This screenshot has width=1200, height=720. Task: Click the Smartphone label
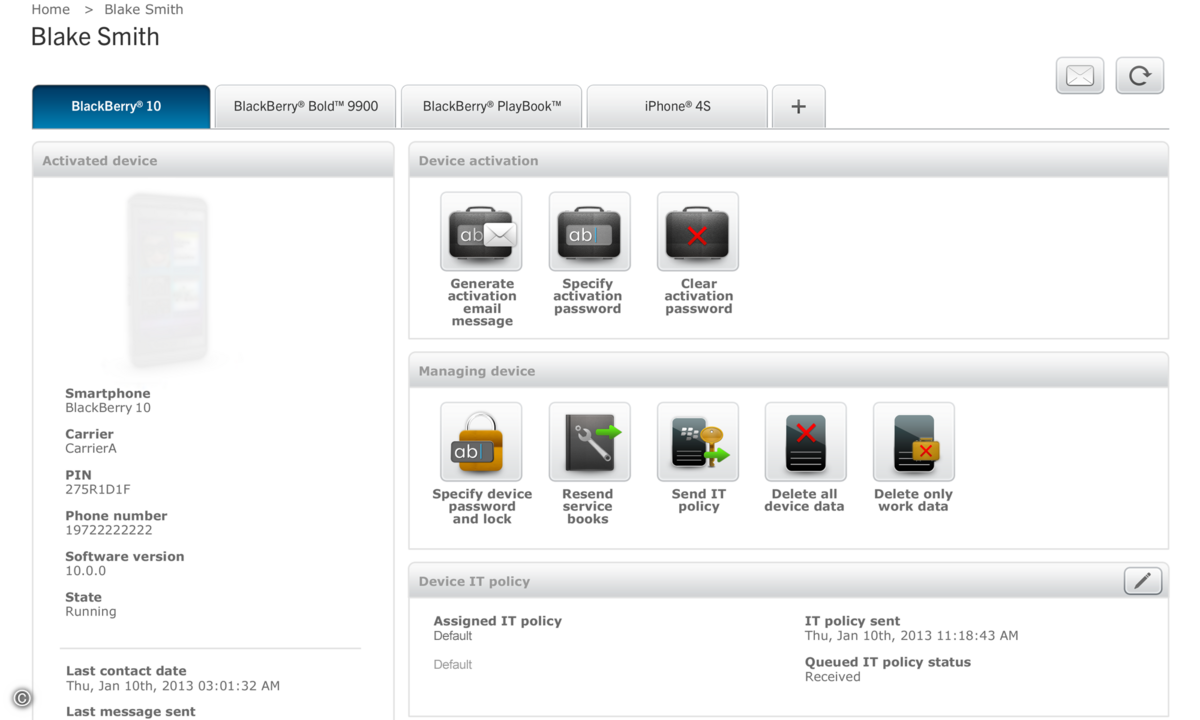click(108, 393)
